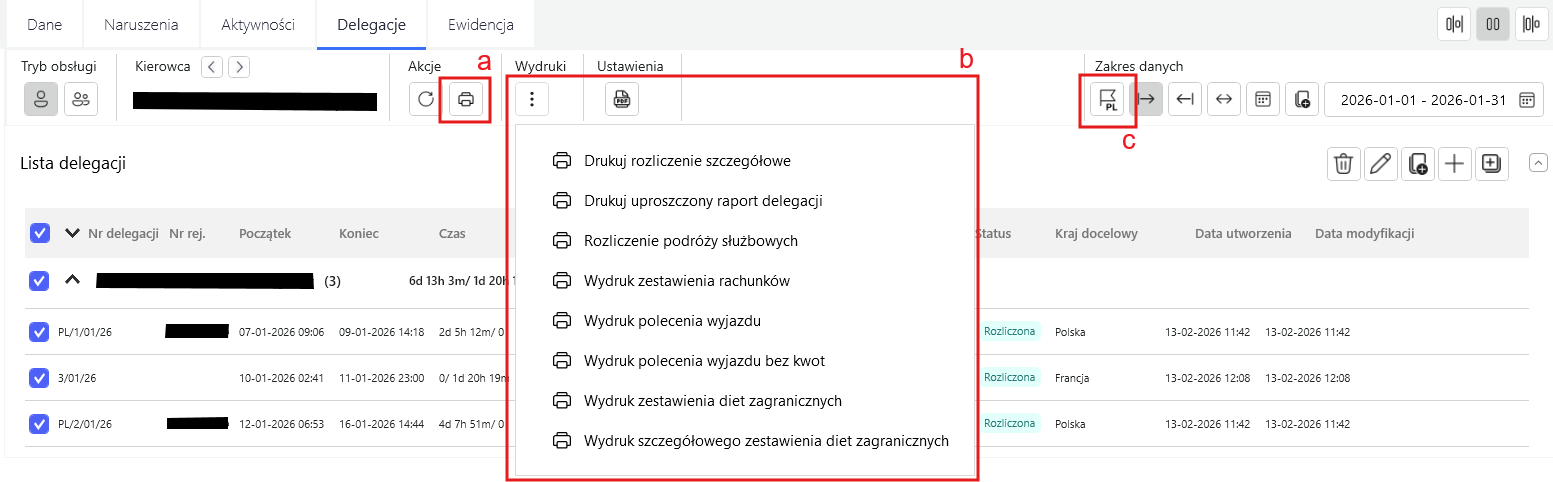The height and width of the screenshot is (482, 1553).
Task: Click the printer icon under Akcje
Action: click(x=466, y=99)
